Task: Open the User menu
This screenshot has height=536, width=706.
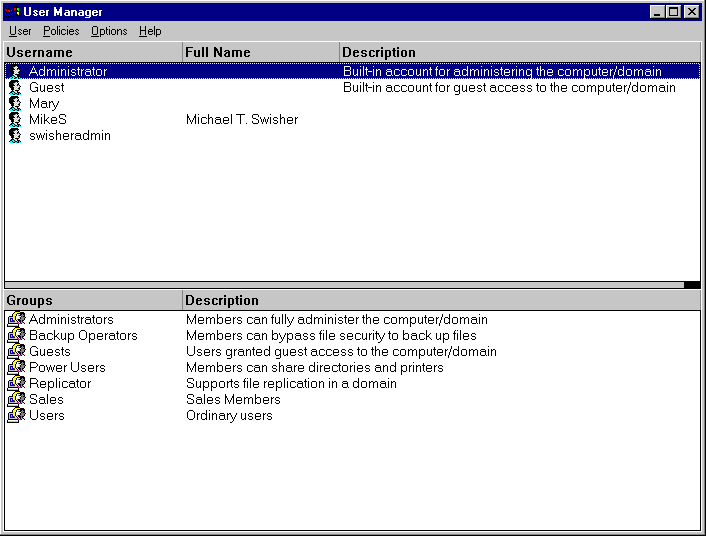Action: (x=20, y=31)
